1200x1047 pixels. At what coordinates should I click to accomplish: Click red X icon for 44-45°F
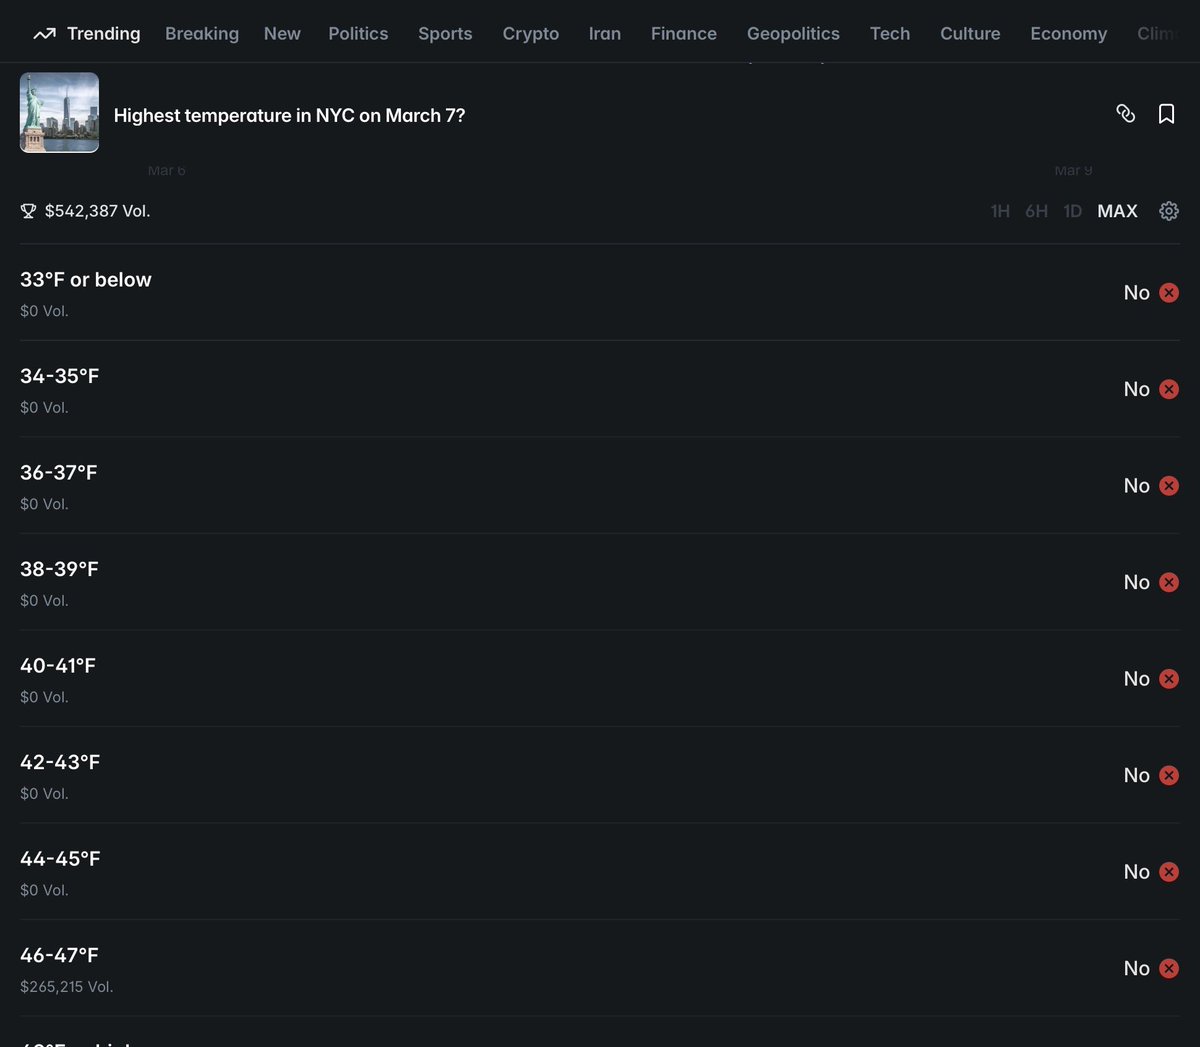click(1168, 872)
